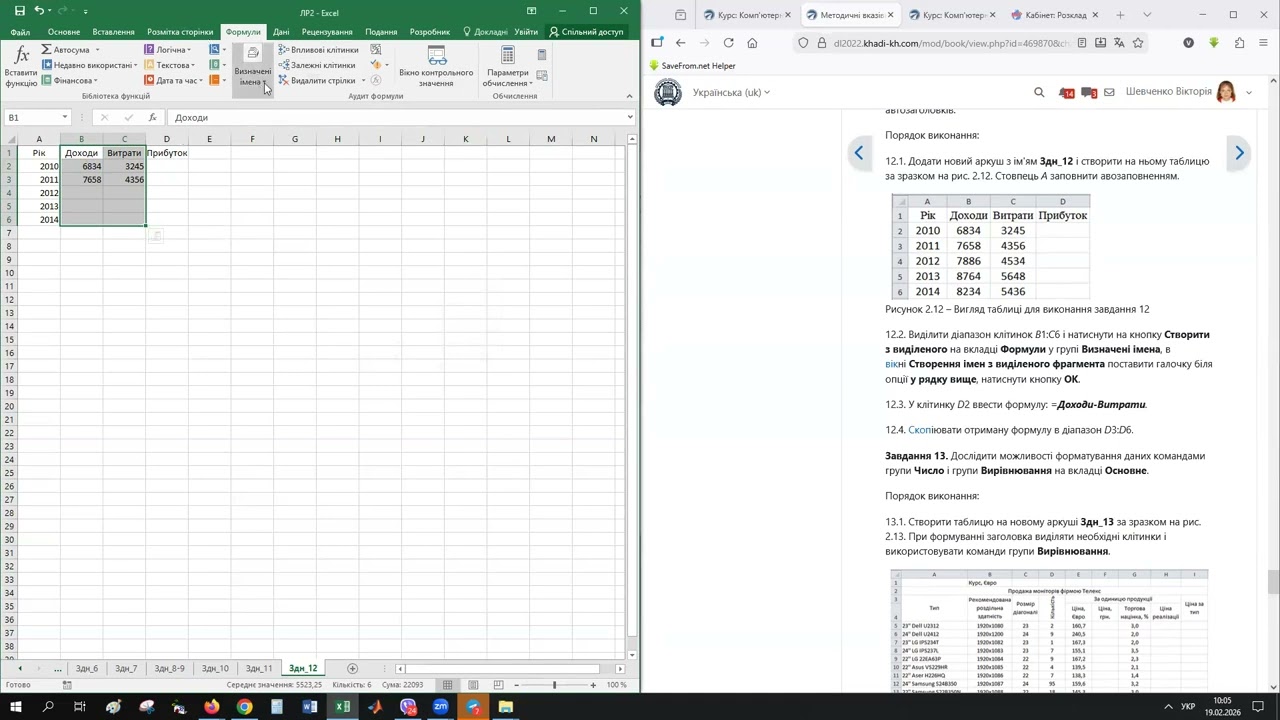Click the Windows Start button

pyautogui.click(x=18, y=707)
